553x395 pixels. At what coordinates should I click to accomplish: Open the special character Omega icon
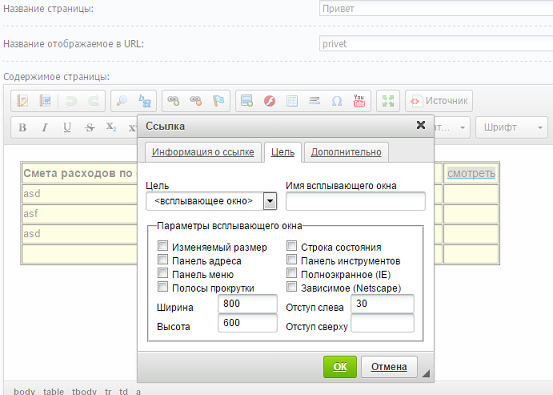pyautogui.click(x=337, y=101)
